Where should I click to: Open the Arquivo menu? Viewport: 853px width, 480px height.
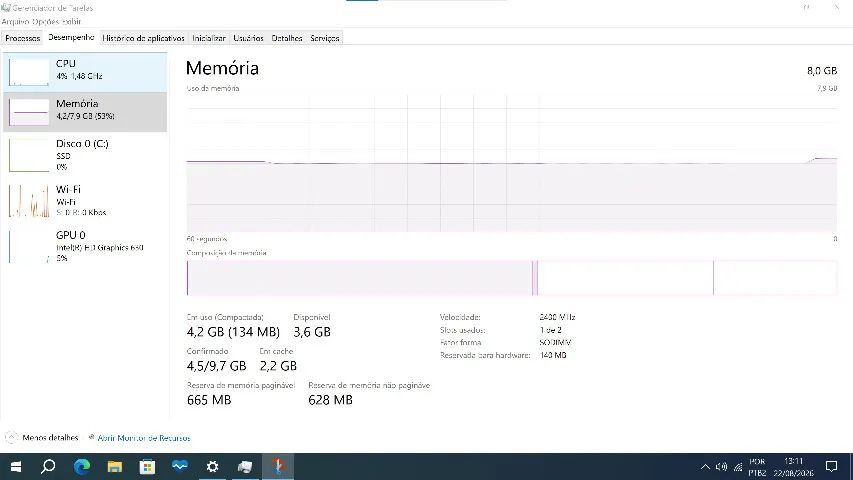tap(15, 22)
